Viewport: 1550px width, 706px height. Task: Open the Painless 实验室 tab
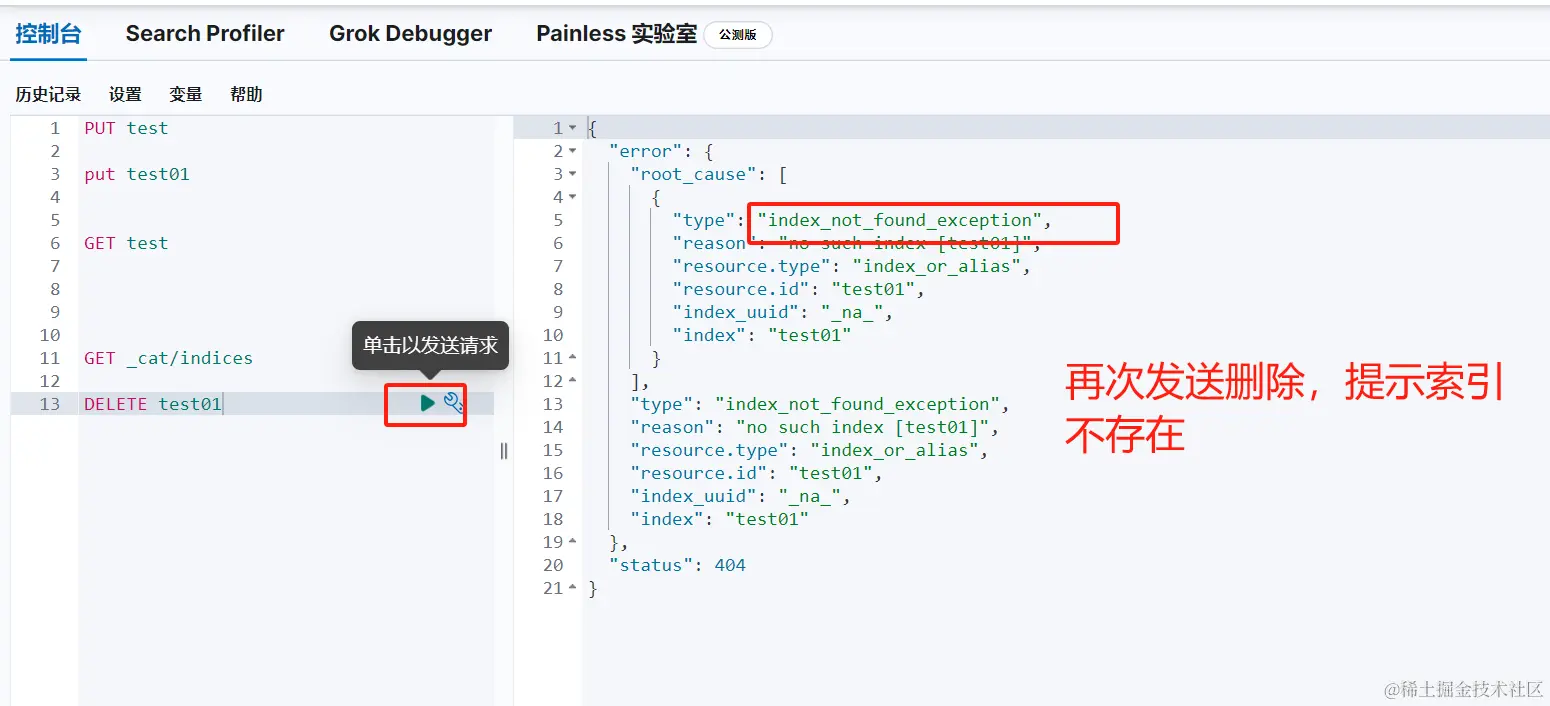click(616, 33)
